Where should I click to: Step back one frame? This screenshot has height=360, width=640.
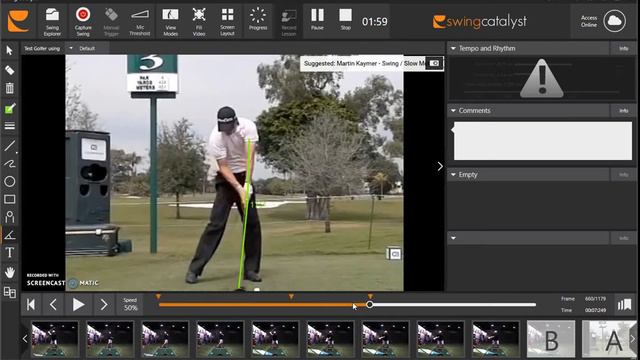click(53, 304)
